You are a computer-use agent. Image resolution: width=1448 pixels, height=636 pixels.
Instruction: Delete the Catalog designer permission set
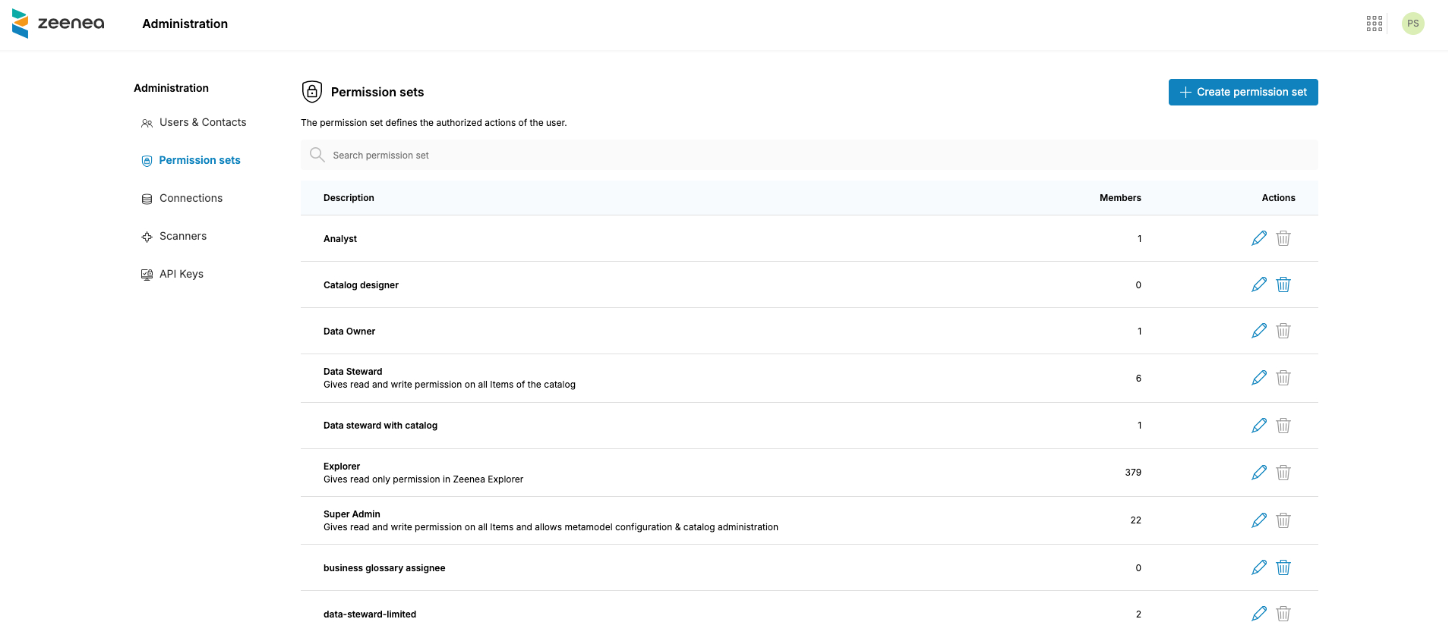1283,285
